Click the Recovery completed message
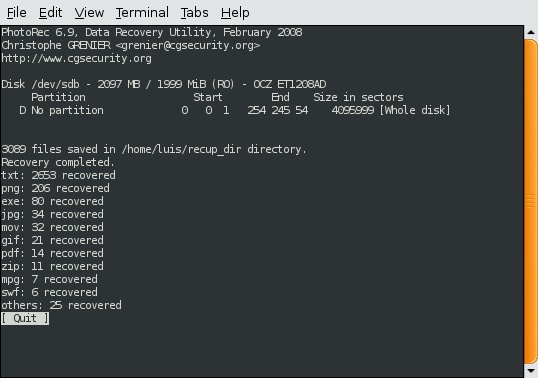 [x=58, y=162]
